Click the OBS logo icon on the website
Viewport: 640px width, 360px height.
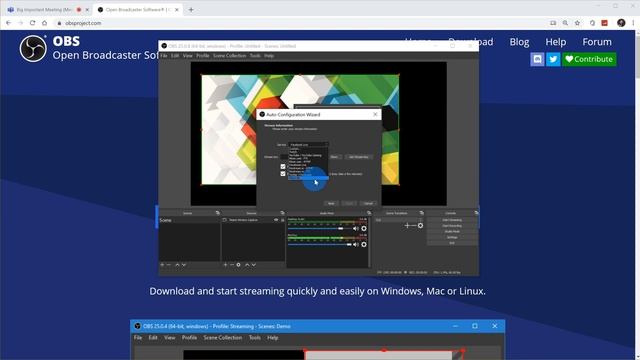(x=33, y=49)
